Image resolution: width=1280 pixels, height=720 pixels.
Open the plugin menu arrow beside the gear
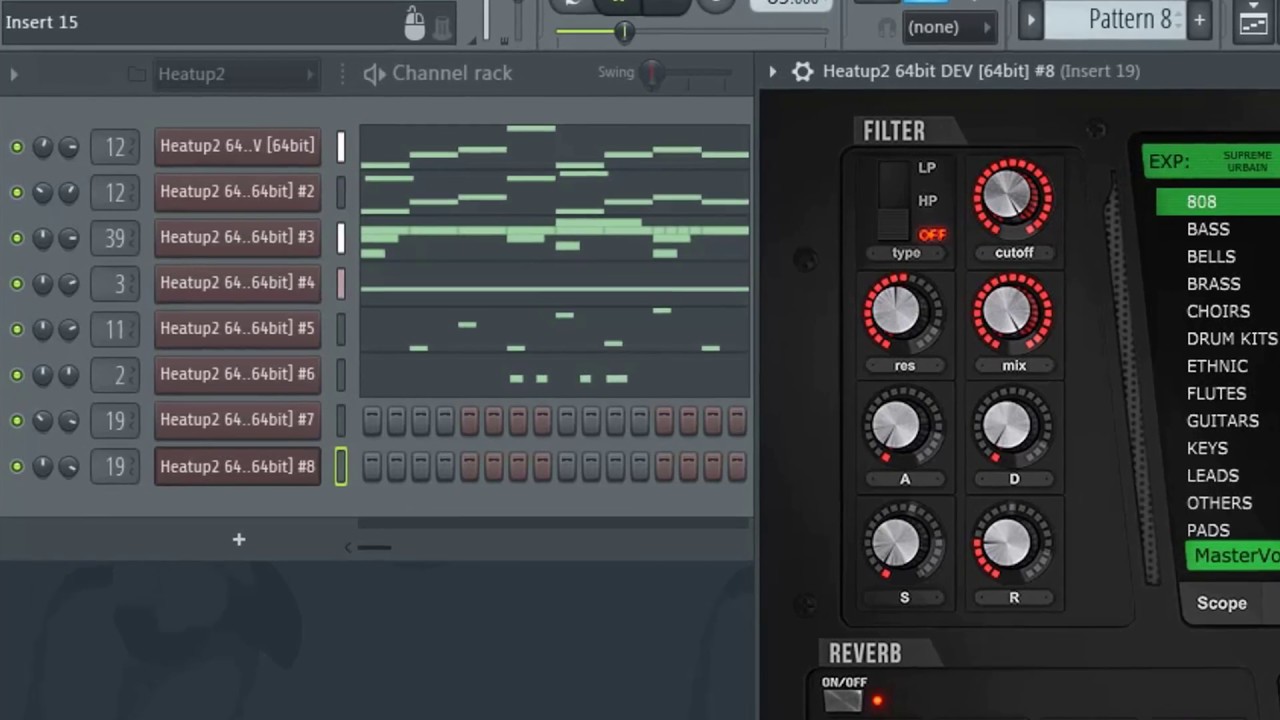[x=772, y=71]
